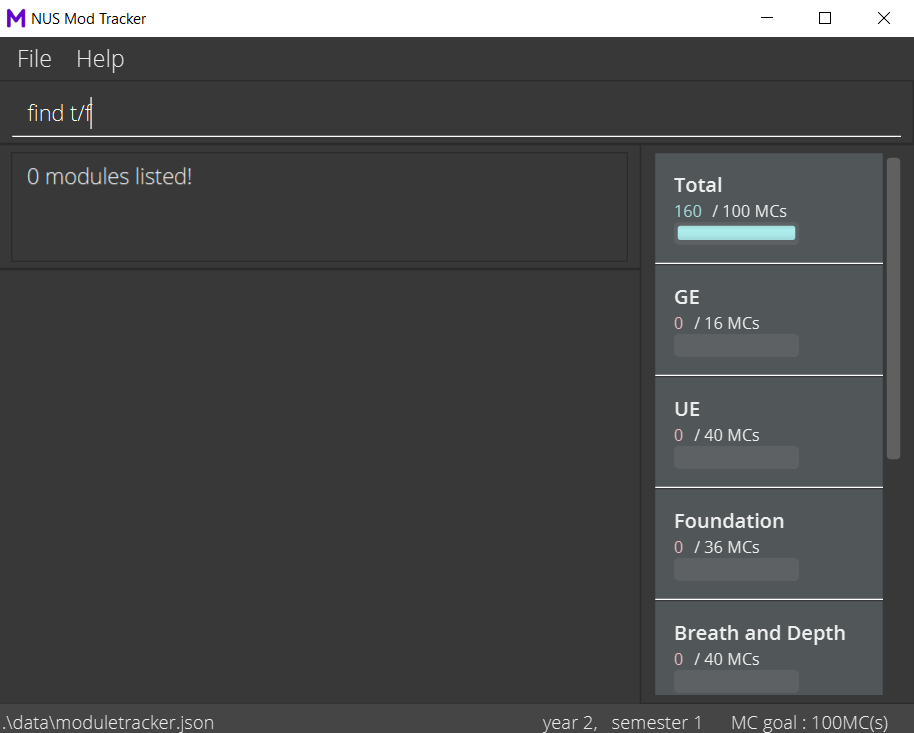The width and height of the screenshot is (914, 733).
Task: Click 'MC goal : 100MC(s)' in status bar
Action: (x=810, y=723)
